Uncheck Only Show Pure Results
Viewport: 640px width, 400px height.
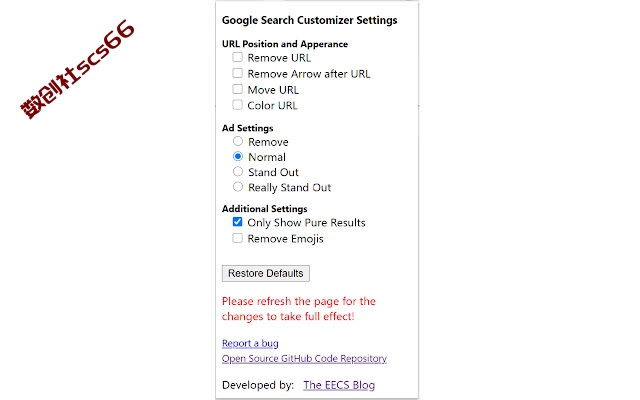[x=238, y=222]
